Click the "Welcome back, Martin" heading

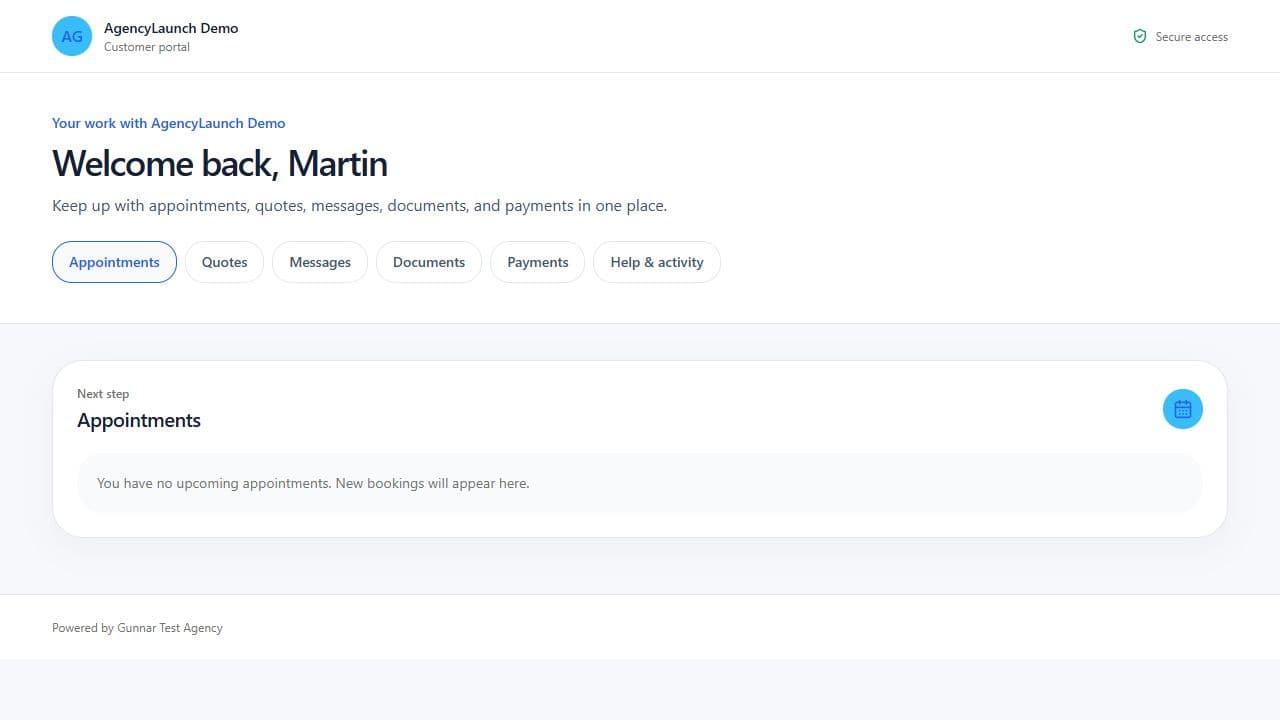tap(220, 164)
